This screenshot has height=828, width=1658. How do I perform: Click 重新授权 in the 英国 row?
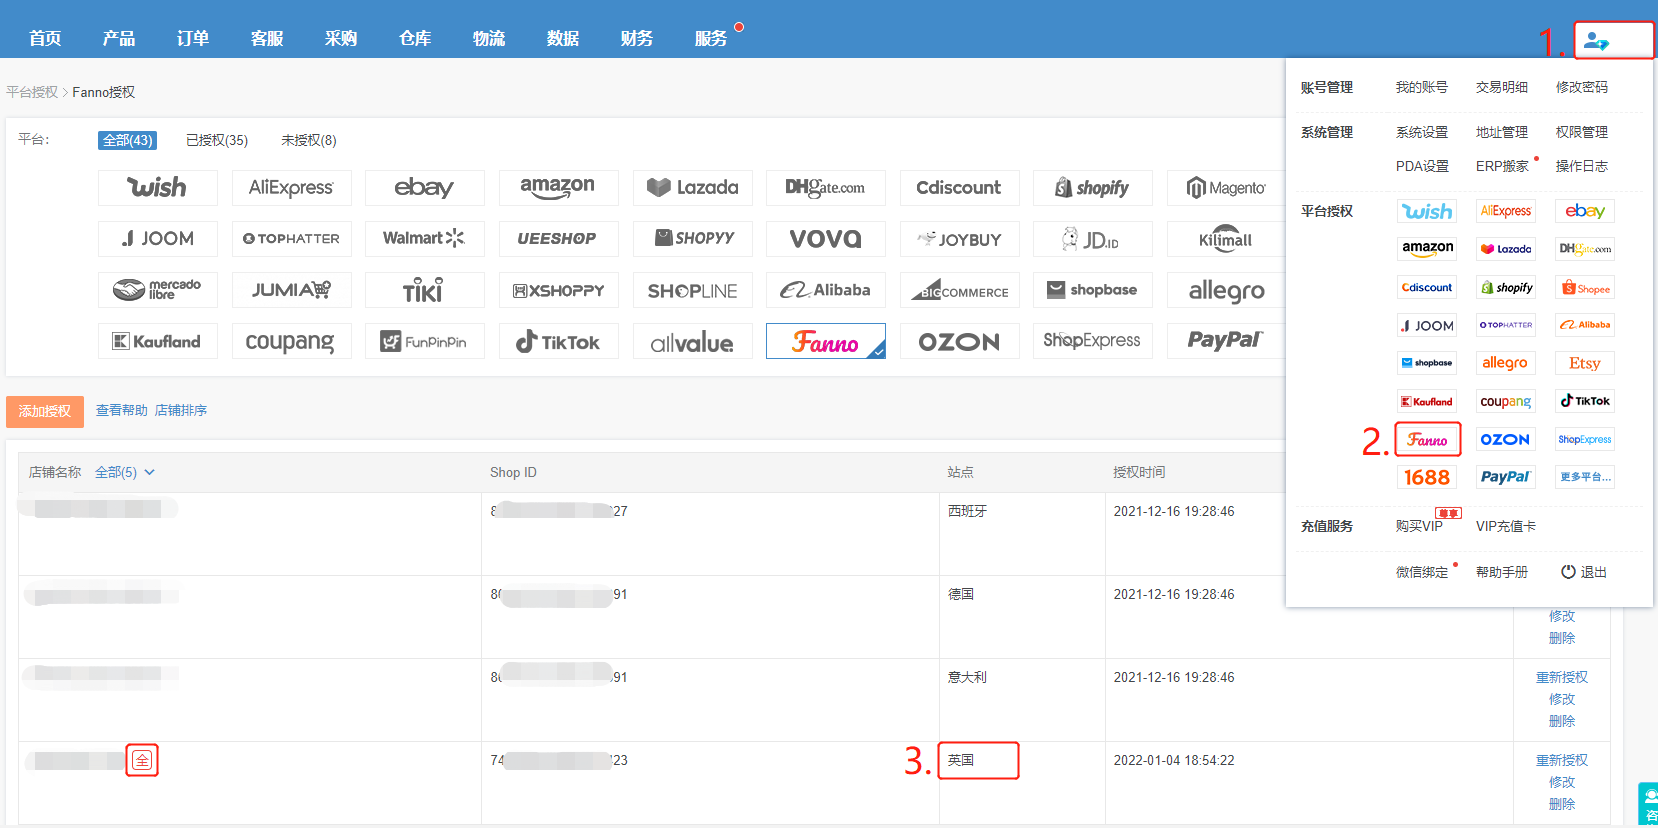[1562, 760]
